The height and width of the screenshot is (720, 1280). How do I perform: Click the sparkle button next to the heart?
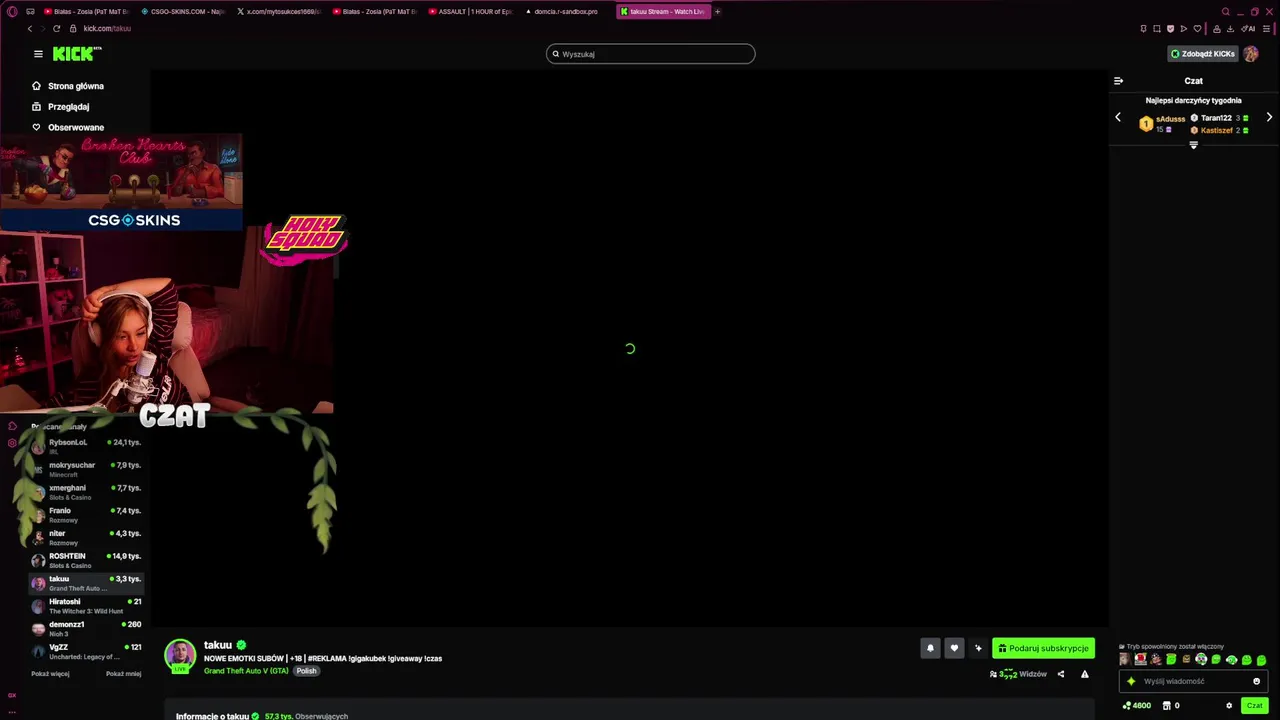pos(978,648)
